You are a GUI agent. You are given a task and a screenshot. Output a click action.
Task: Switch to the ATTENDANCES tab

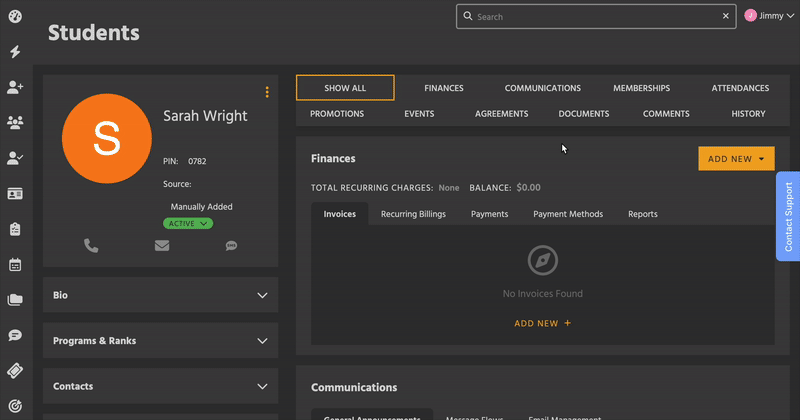[x=740, y=88]
